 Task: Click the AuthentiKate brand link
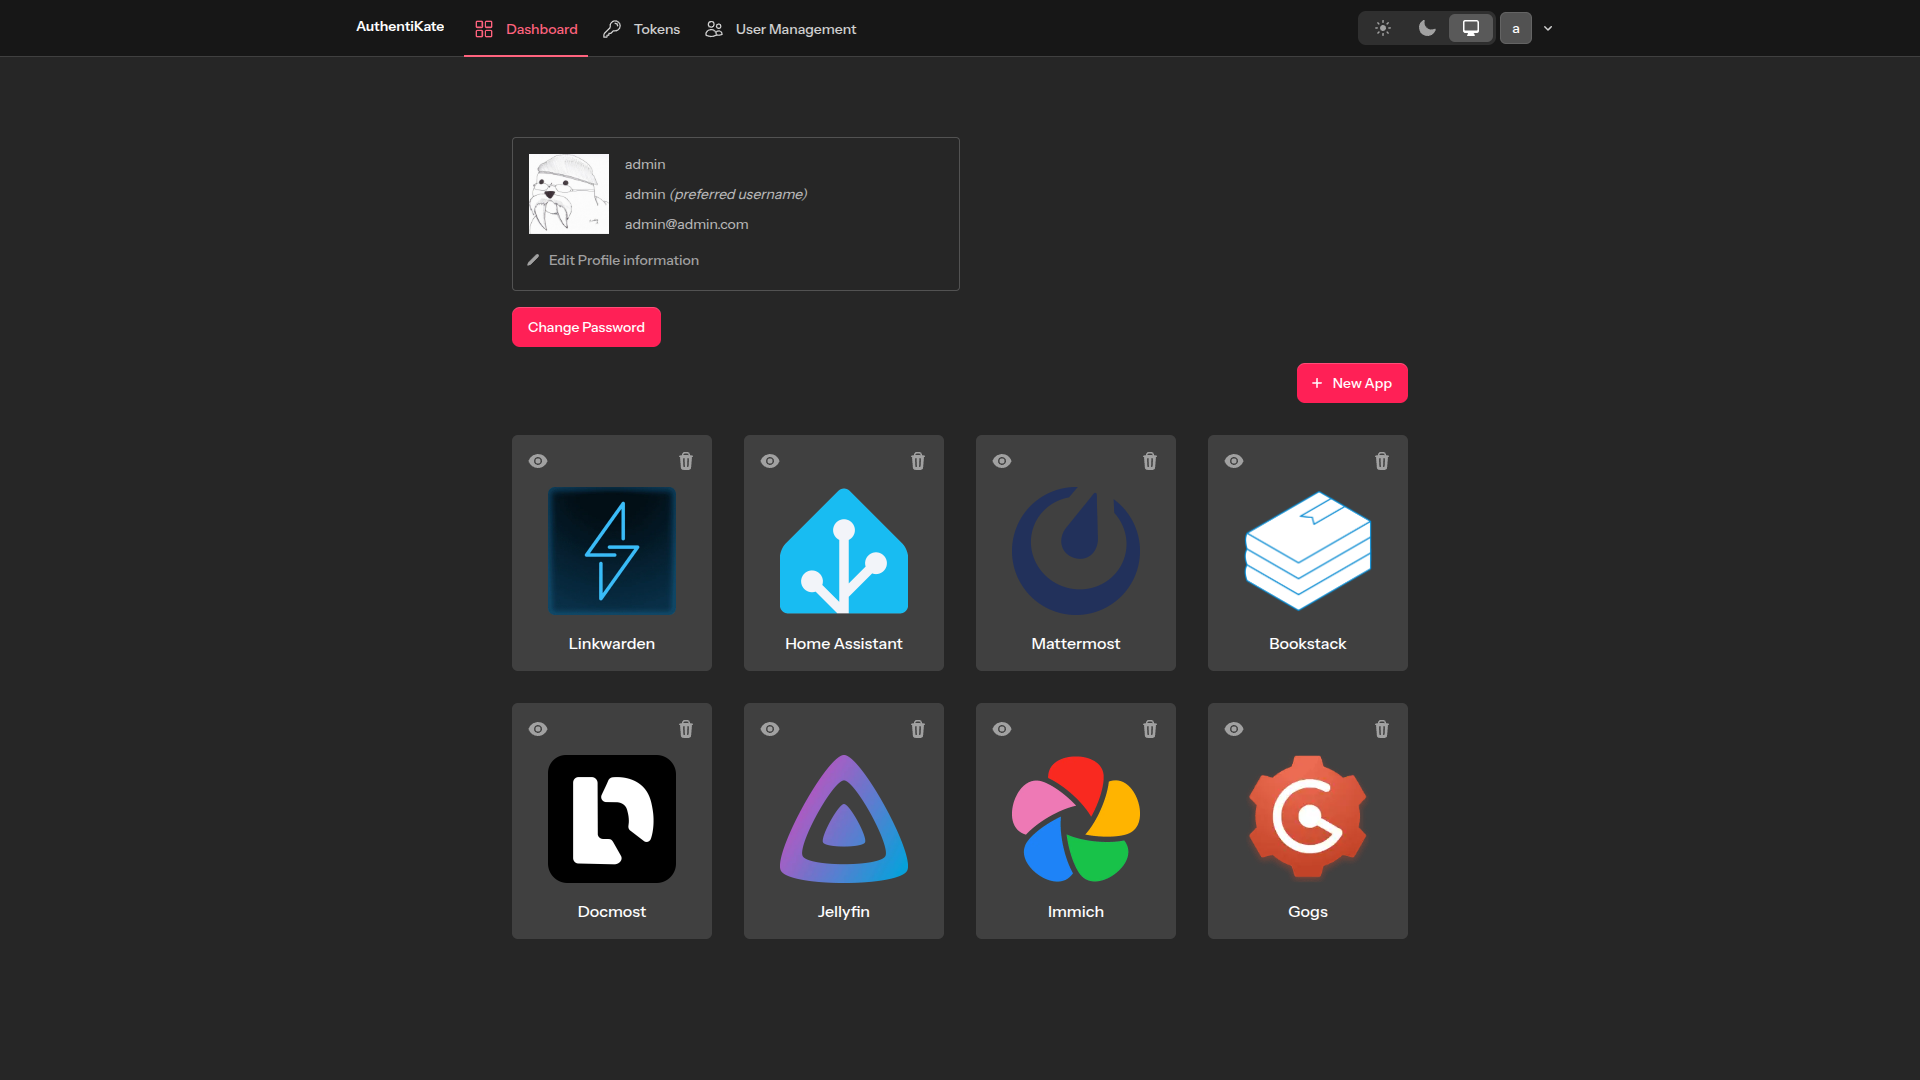(400, 26)
